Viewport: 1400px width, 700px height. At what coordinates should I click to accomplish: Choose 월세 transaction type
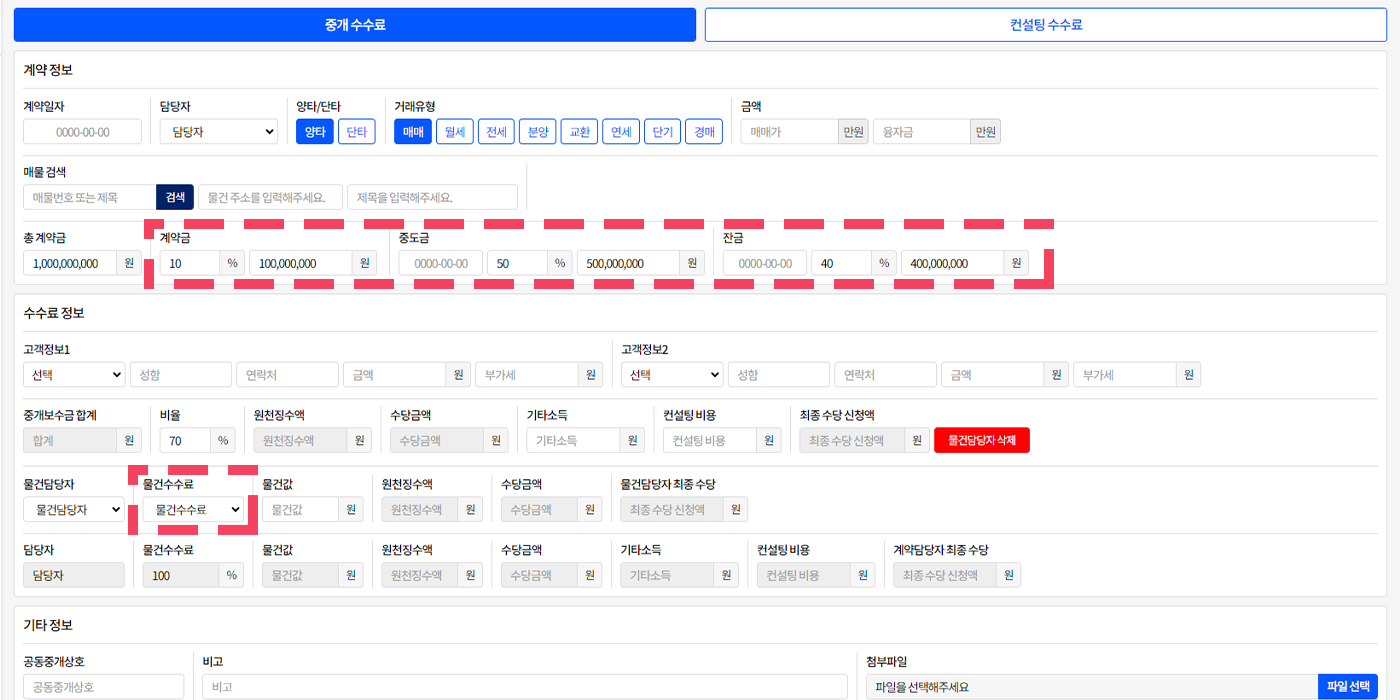point(455,132)
